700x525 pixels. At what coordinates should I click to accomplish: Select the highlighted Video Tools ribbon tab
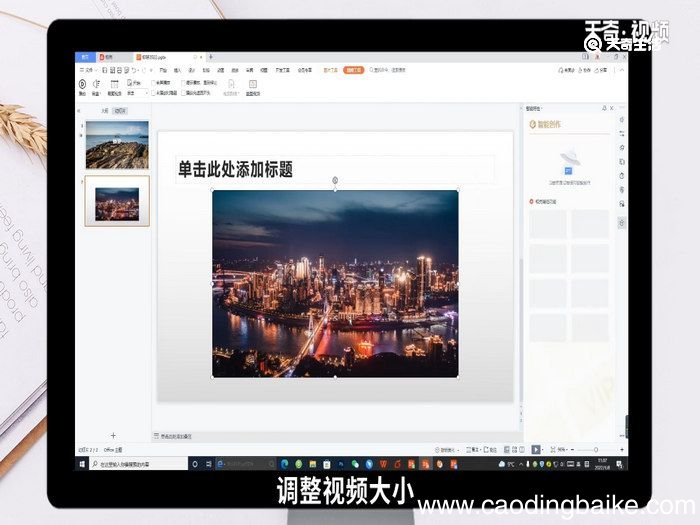coord(354,70)
